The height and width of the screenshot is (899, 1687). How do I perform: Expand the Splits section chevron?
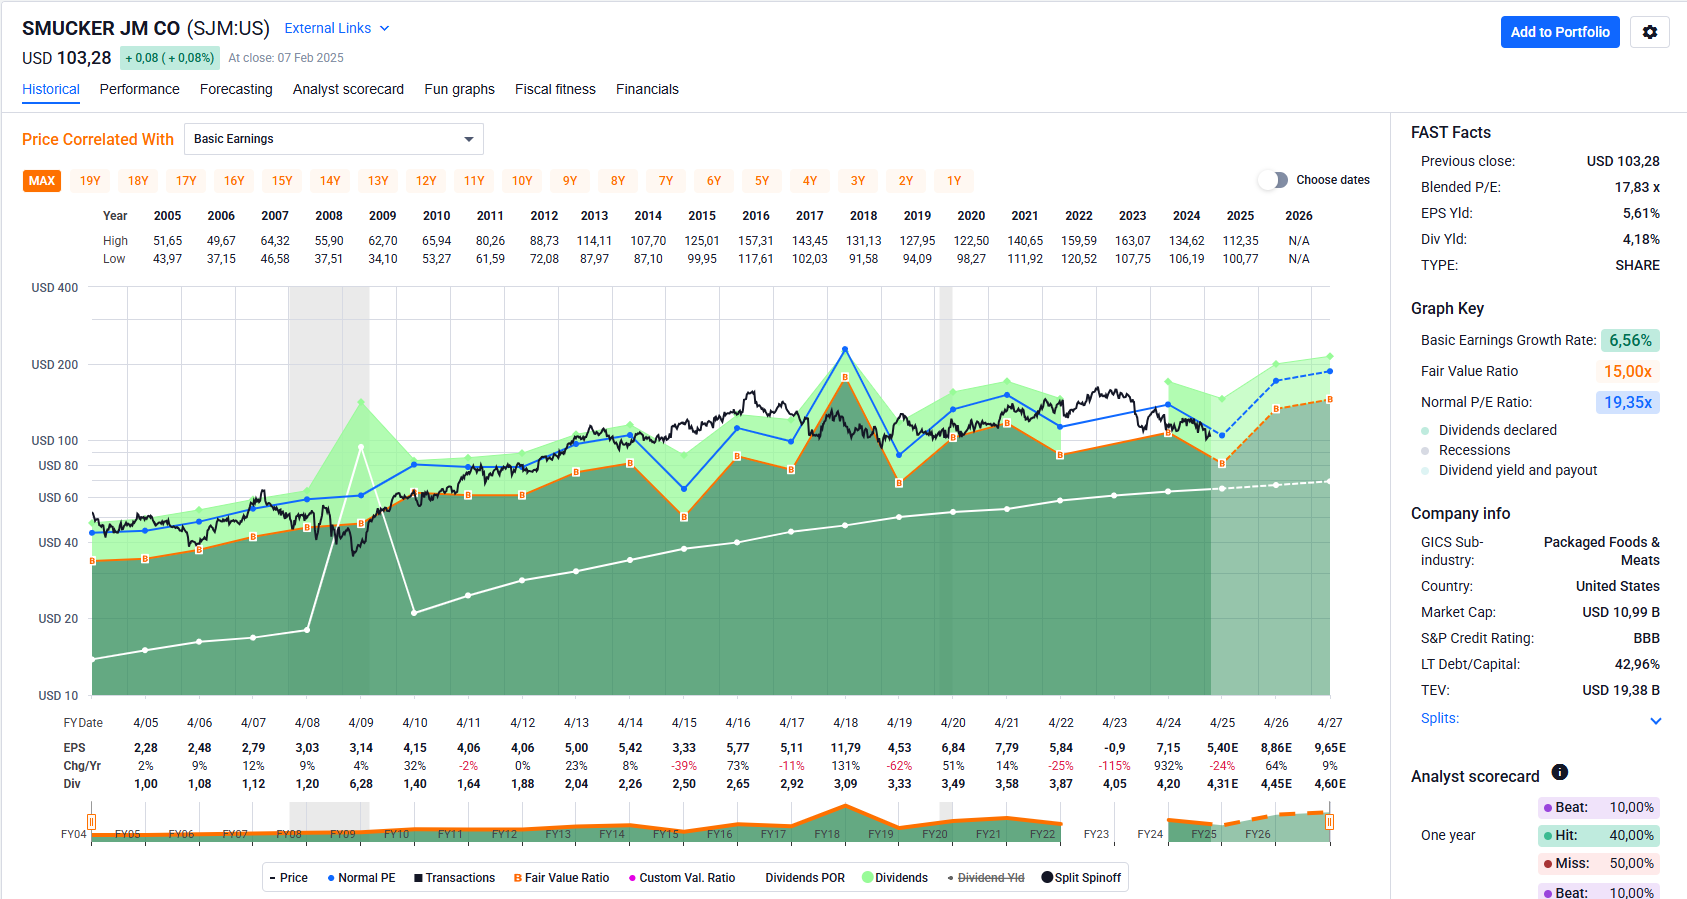(x=1655, y=721)
